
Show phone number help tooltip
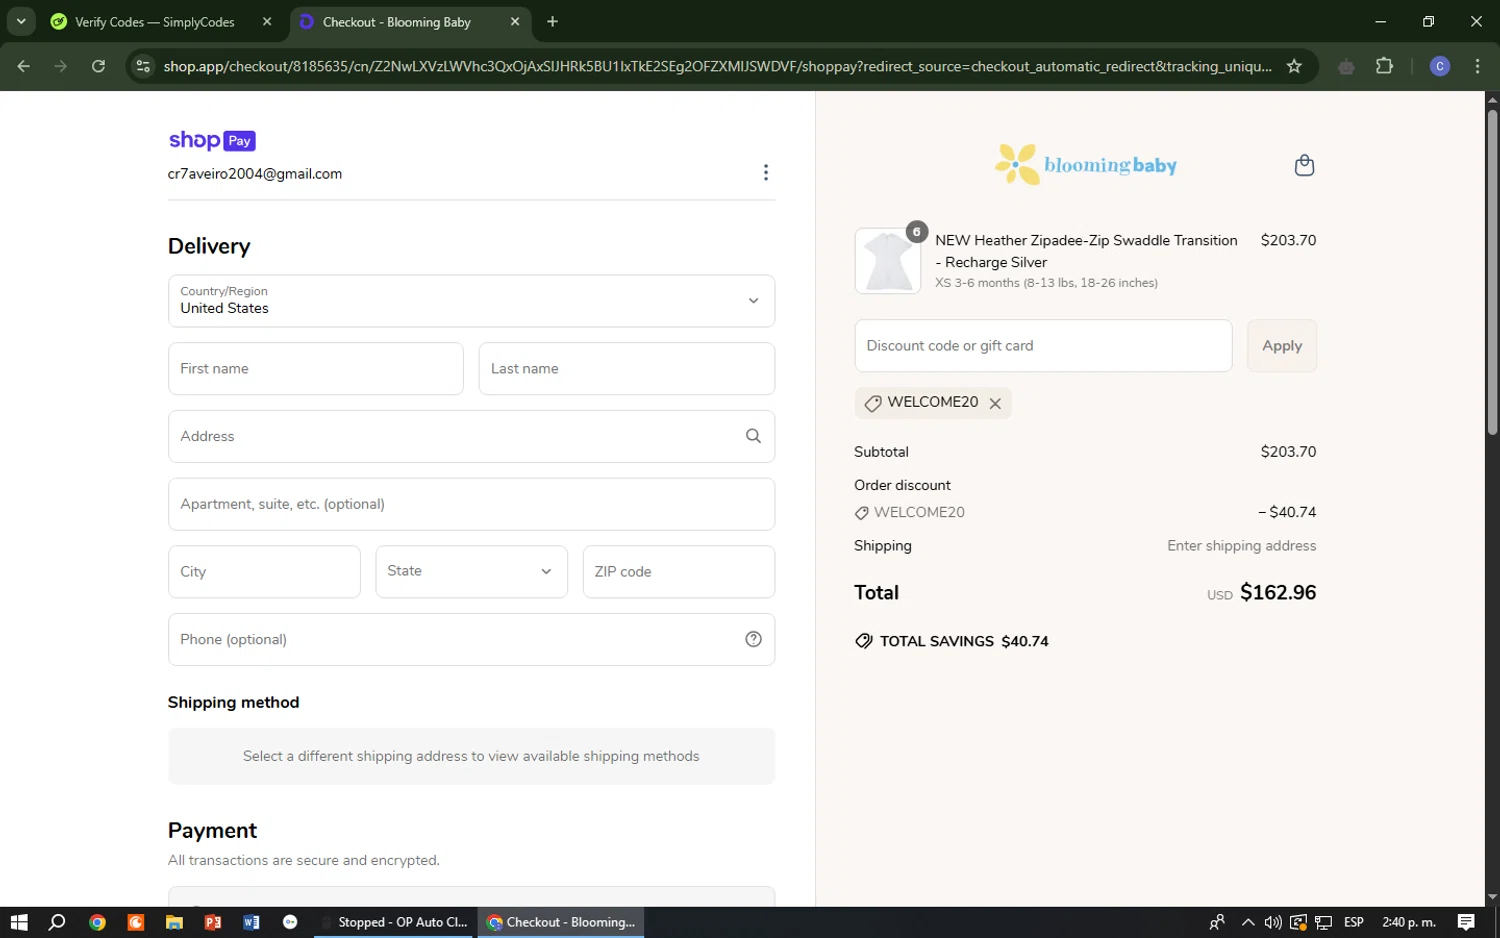point(753,639)
